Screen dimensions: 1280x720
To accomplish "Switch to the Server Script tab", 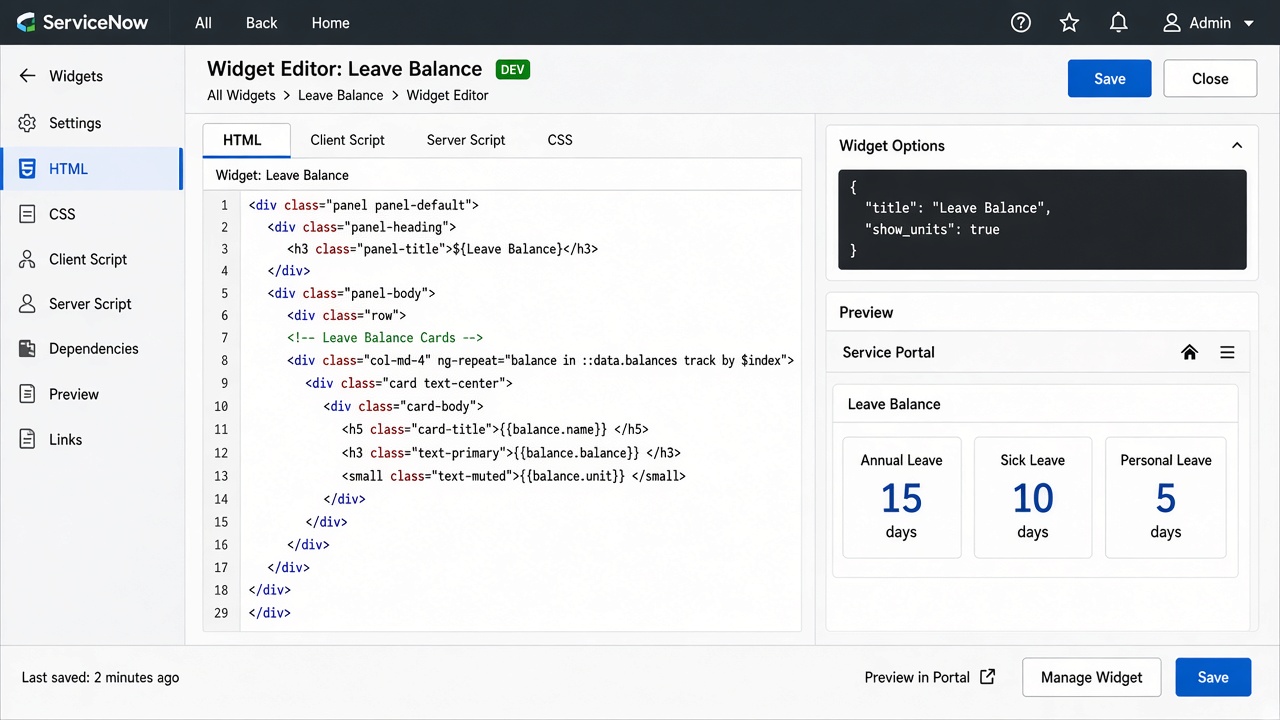I will pos(466,140).
